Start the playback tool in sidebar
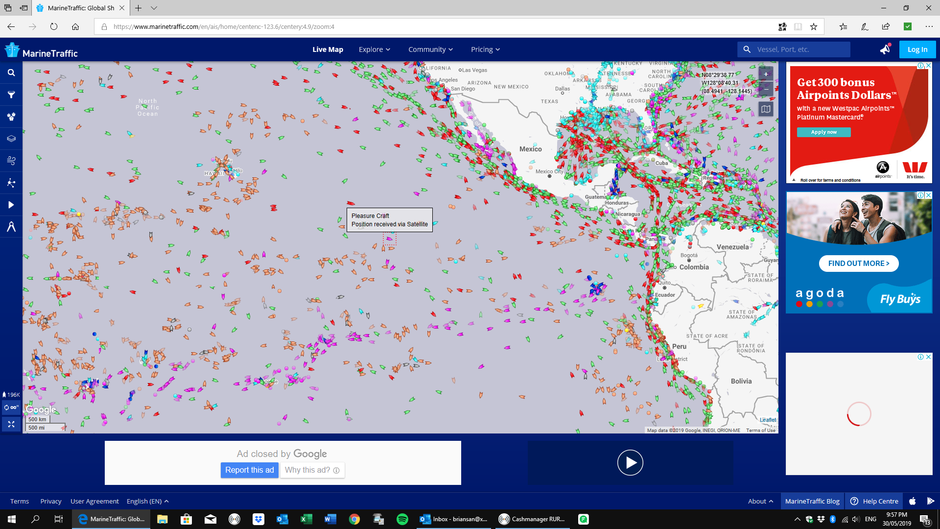The image size is (940, 529). coord(11,205)
